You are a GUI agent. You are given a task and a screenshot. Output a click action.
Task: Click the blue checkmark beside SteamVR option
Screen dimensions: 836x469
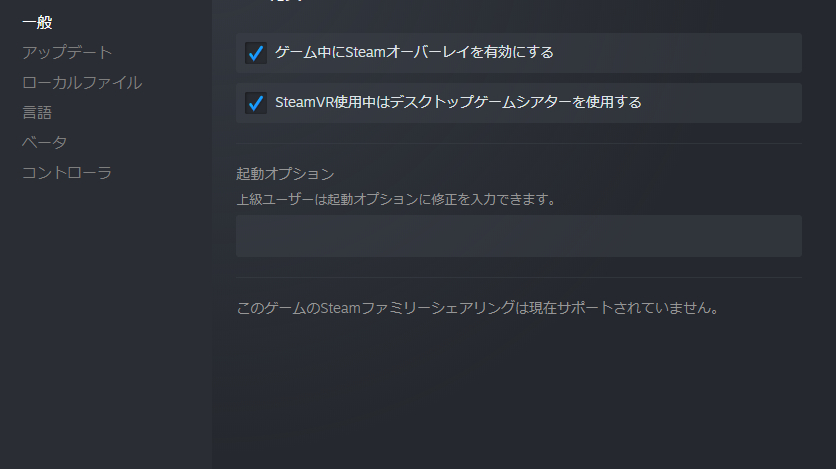click(x=256, y=103)
